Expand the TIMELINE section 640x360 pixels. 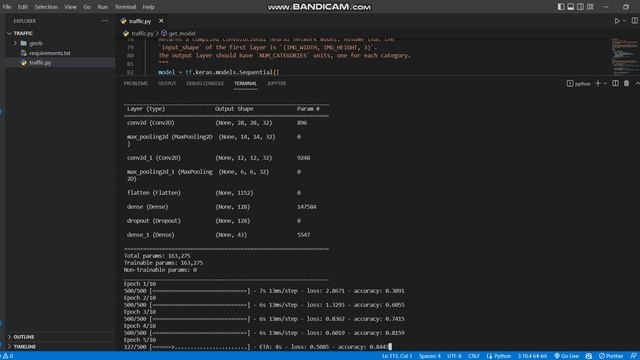pos(24,347)
